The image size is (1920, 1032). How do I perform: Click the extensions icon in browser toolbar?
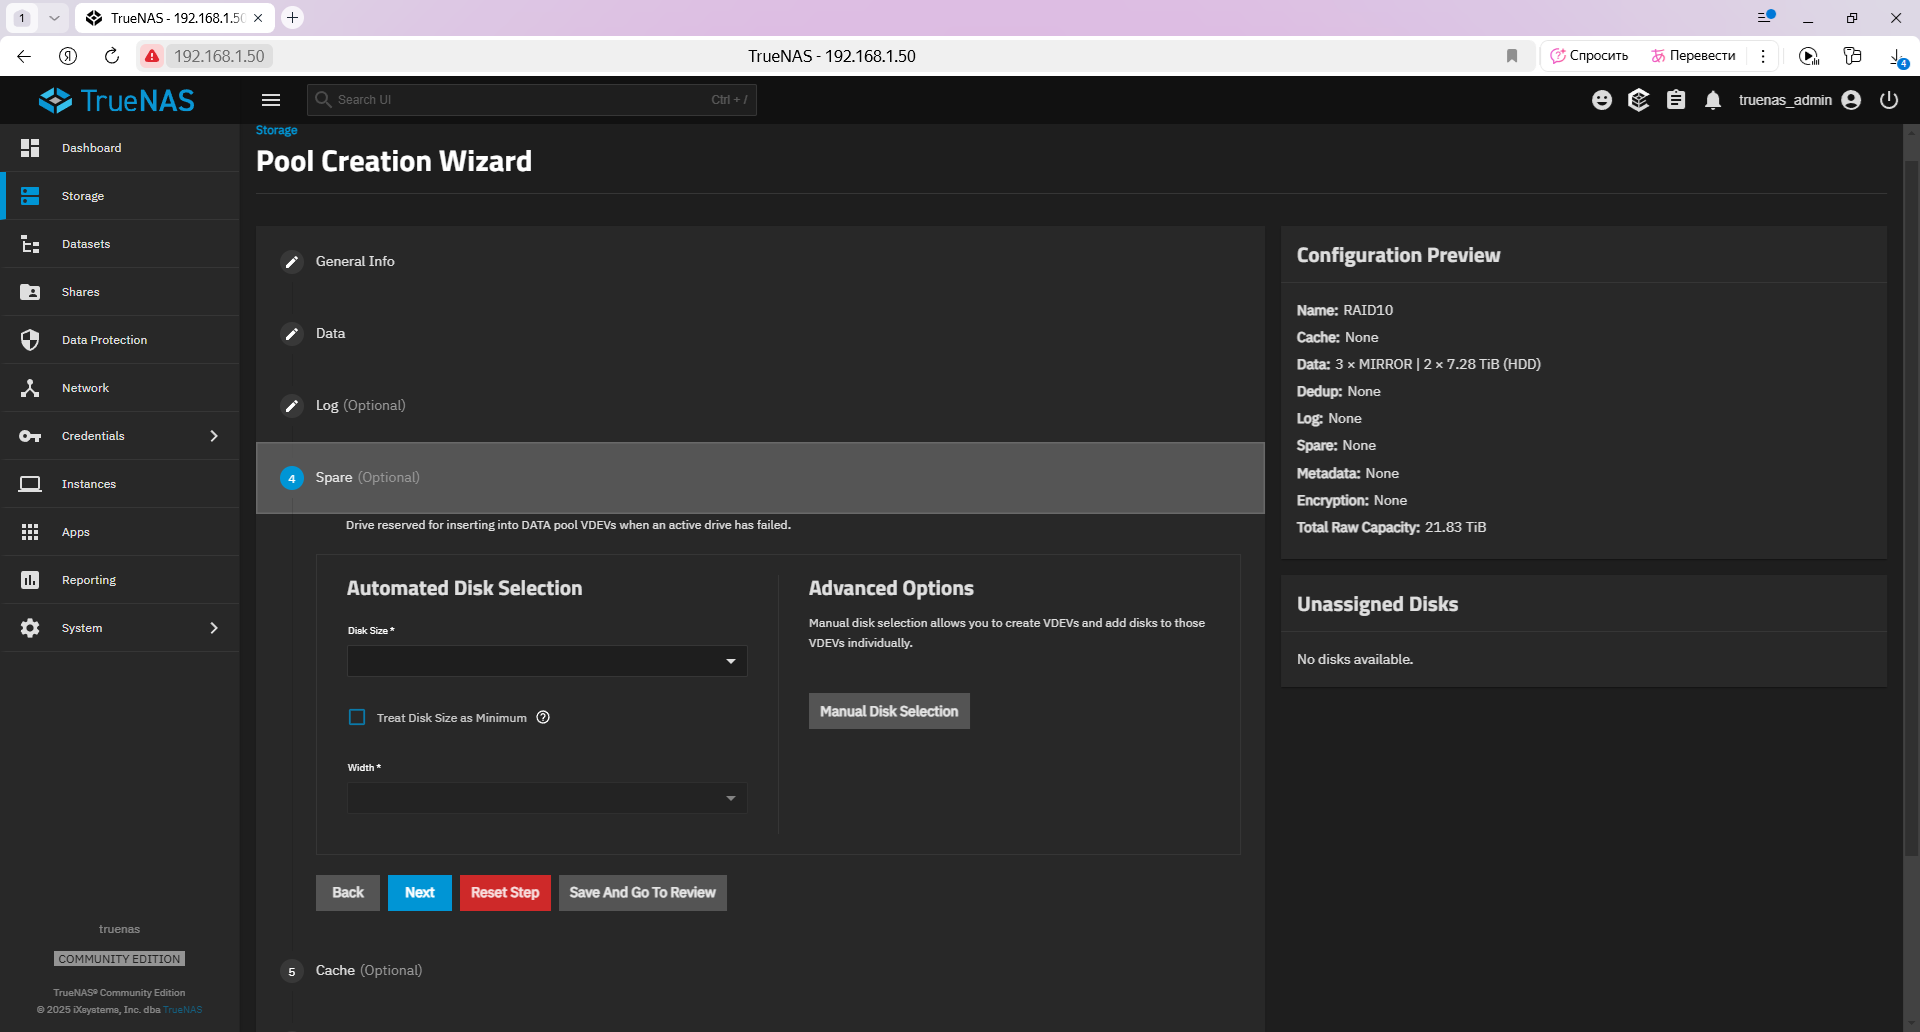1853,56
